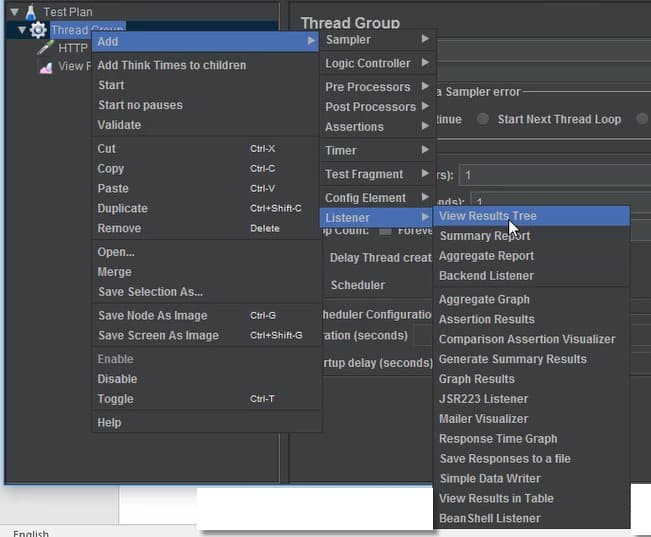The height and width of the screenshot is (537, 651).
Task: Expand the Logic Controller submenu
Action: click(x=377, y=64)
